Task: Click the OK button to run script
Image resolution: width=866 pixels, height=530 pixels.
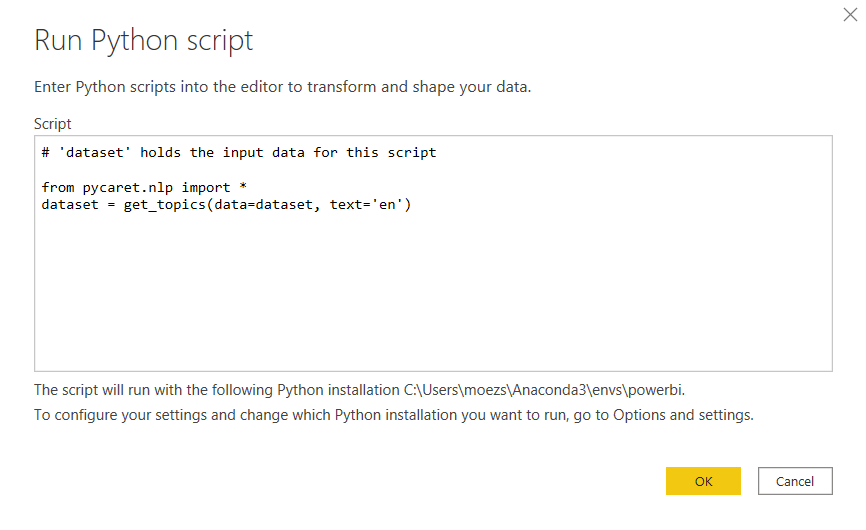Action: (x=703, y=481)
